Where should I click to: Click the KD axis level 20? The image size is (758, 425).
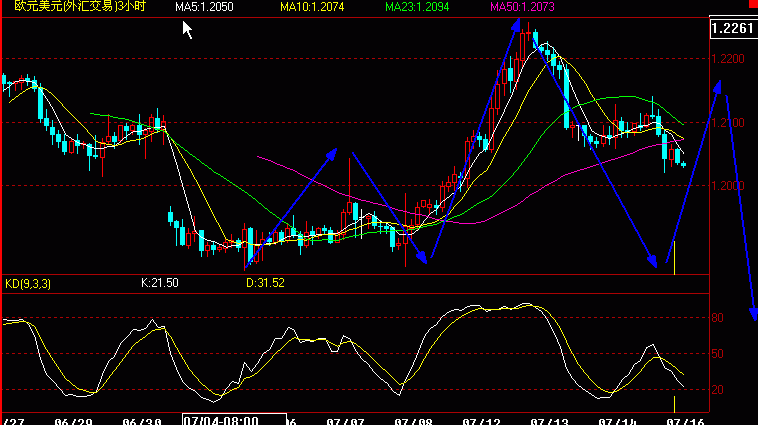coord(717,390)
